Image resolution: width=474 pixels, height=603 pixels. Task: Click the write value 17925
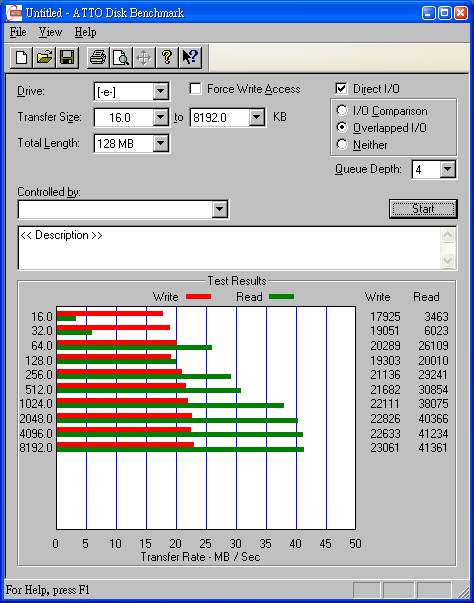coord(385,316)
